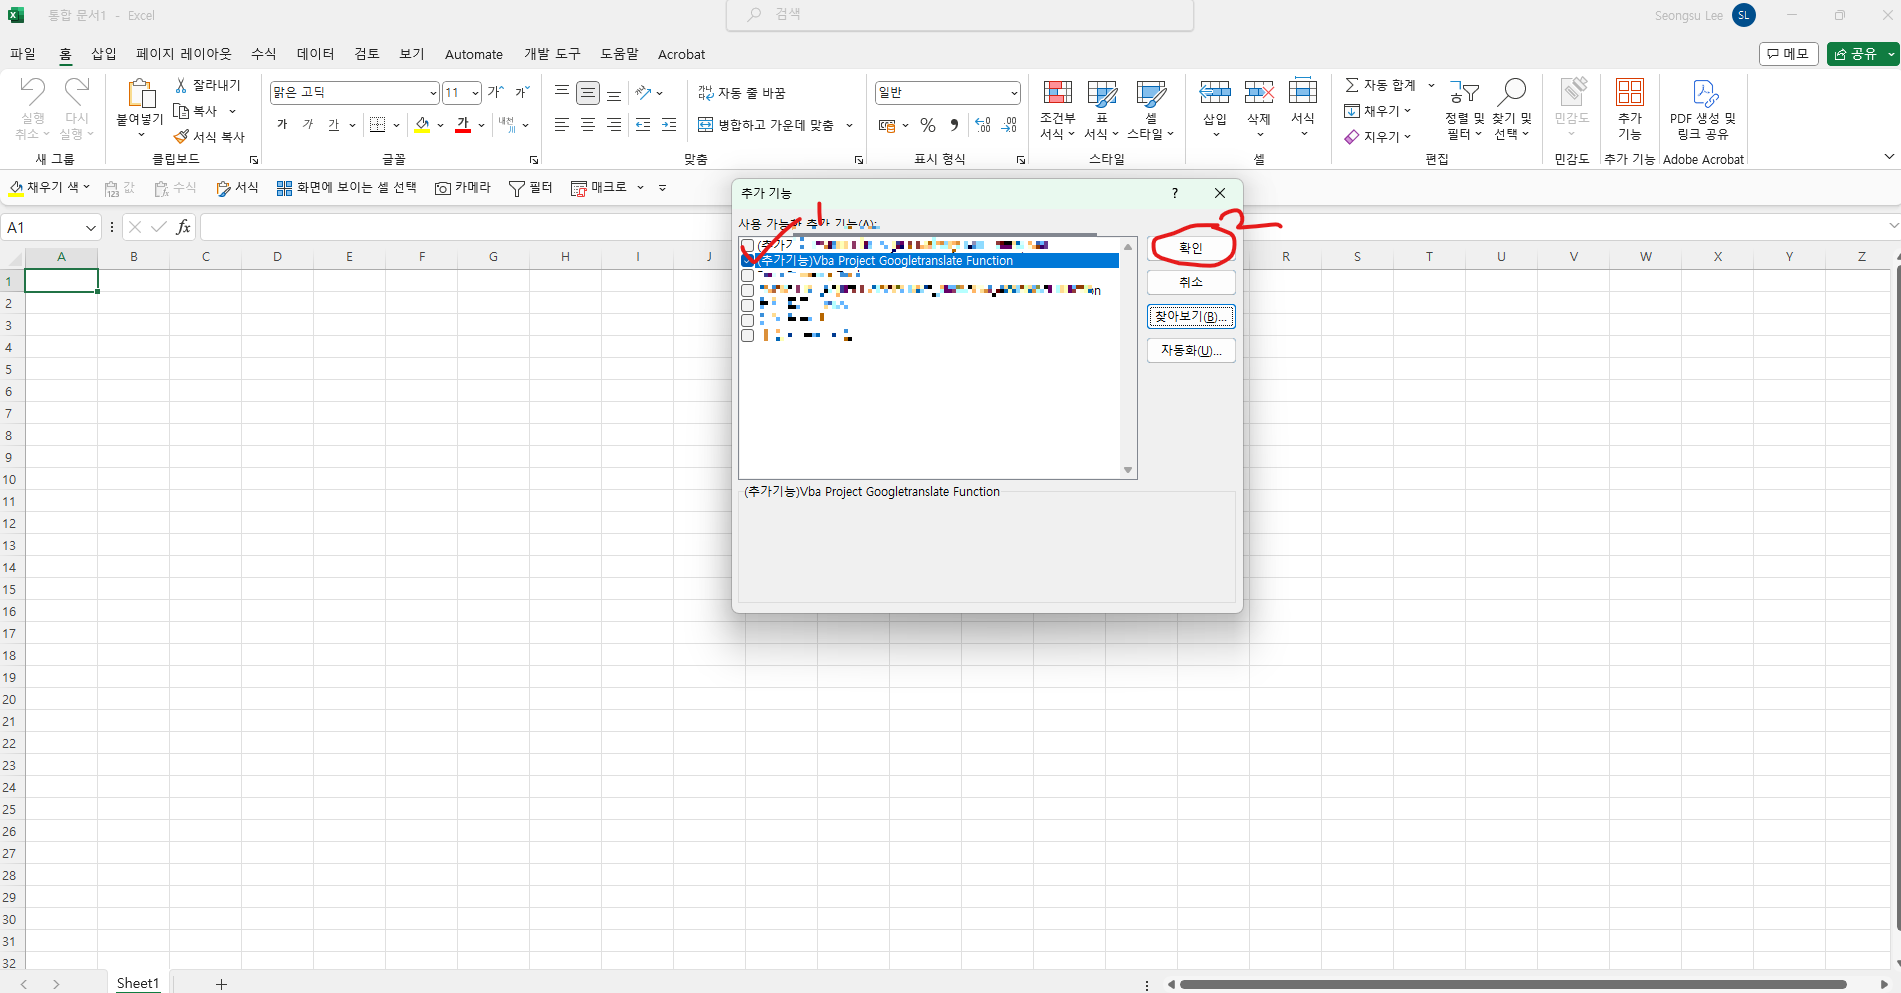Screen dimensions: 1901x993
Task: Click the 삭제 cells icon
Action: [x=1259, y=93]
